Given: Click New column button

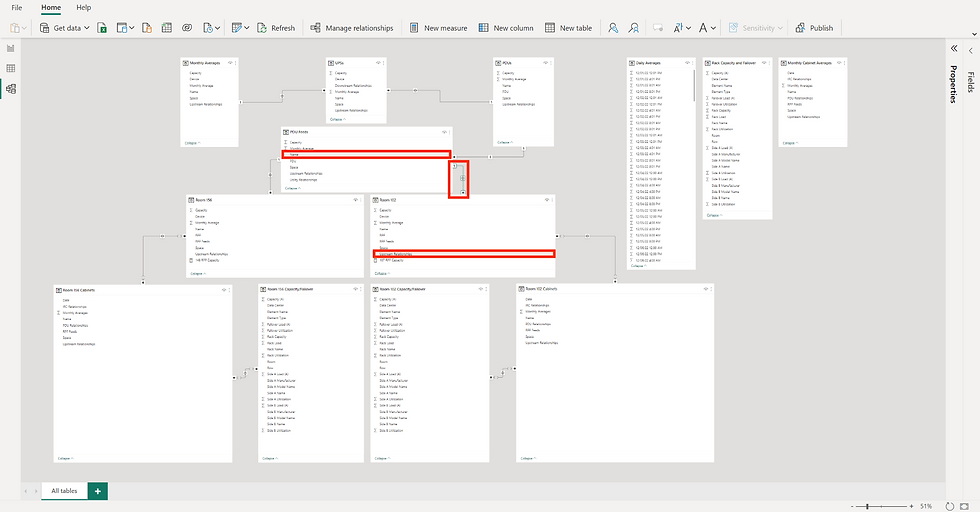Looking at the screenshot, I should point(506,28).
